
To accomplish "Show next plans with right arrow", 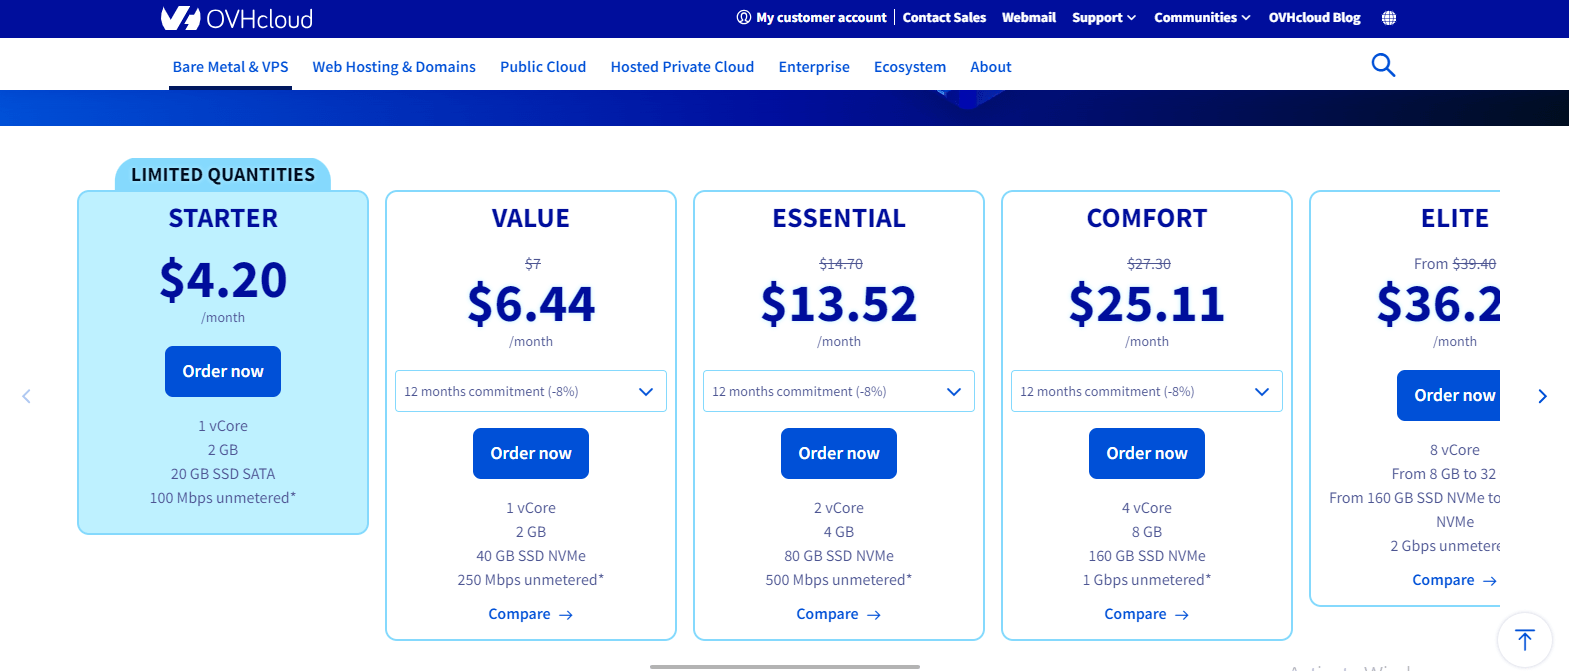I will [1542, 396].
